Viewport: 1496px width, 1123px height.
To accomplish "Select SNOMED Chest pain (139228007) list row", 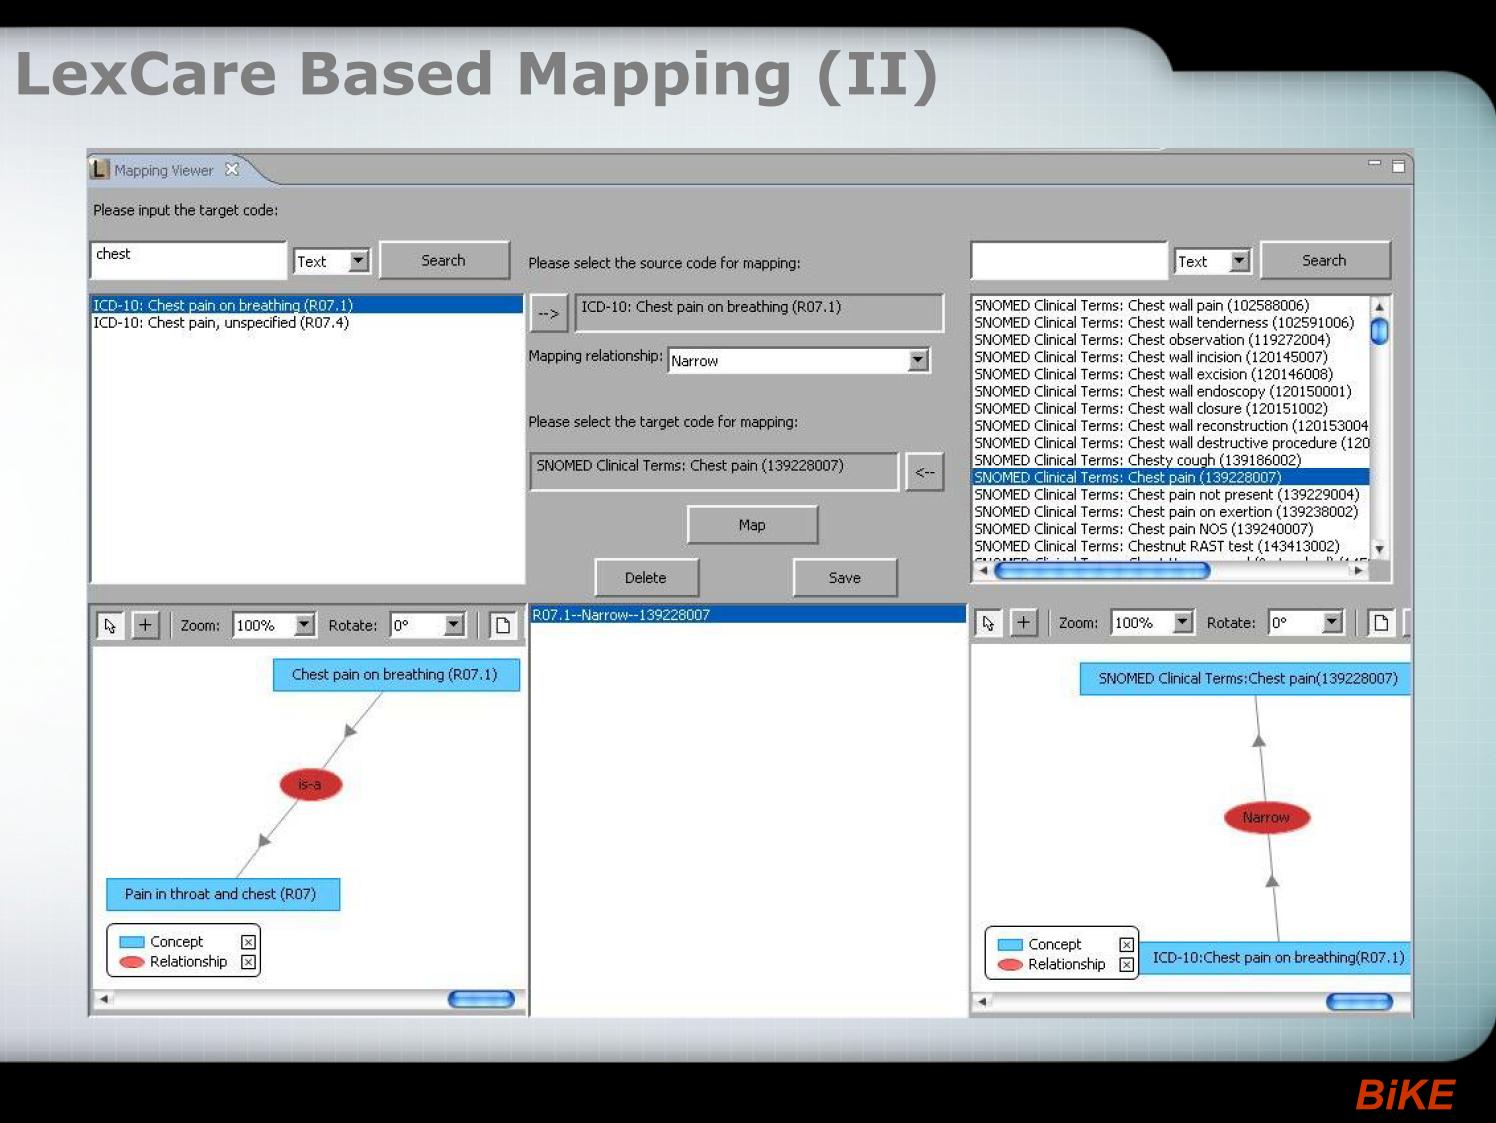I will click(x=1171, y=477).
